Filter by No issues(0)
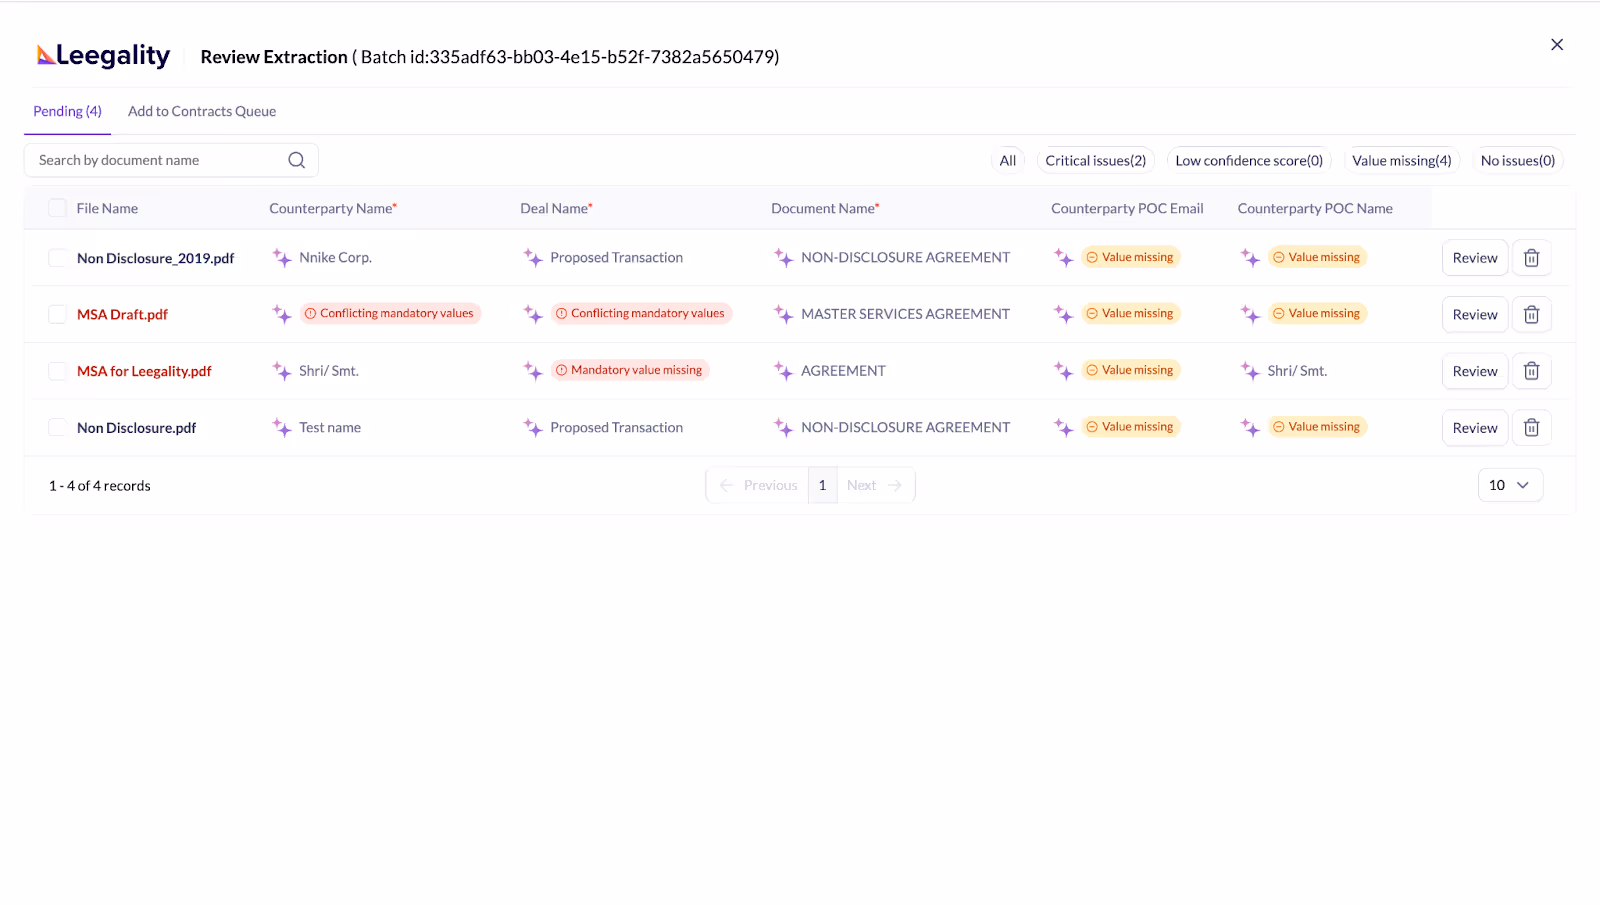 pos(1518,160)
